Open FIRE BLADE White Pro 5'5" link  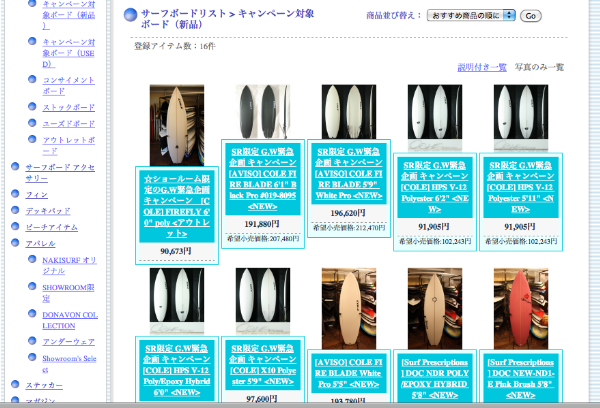pyautogui.click(x=349, y=373)
